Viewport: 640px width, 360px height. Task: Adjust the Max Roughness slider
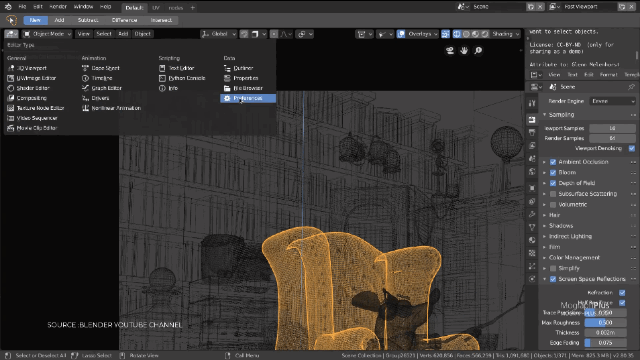tap(605, 322)
